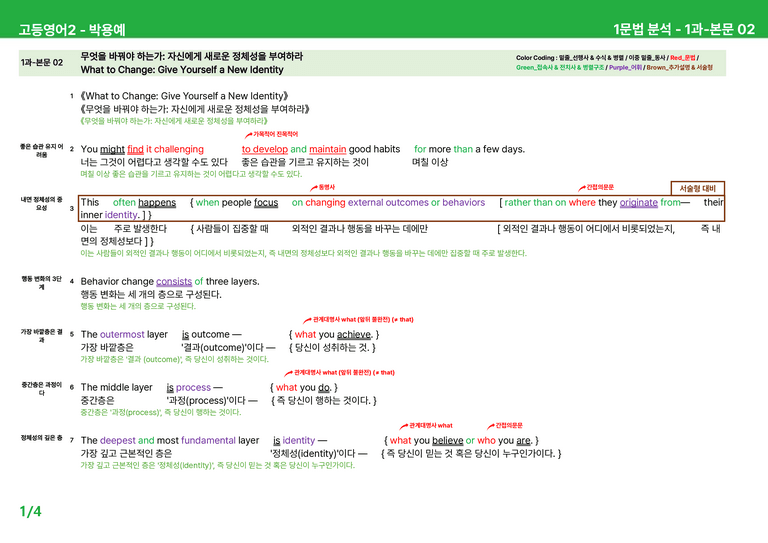Click sentence 1 "《What to Change: Give Yourself a New Identity》"
This screenshot has height=543, width=768.
(184, 96)
